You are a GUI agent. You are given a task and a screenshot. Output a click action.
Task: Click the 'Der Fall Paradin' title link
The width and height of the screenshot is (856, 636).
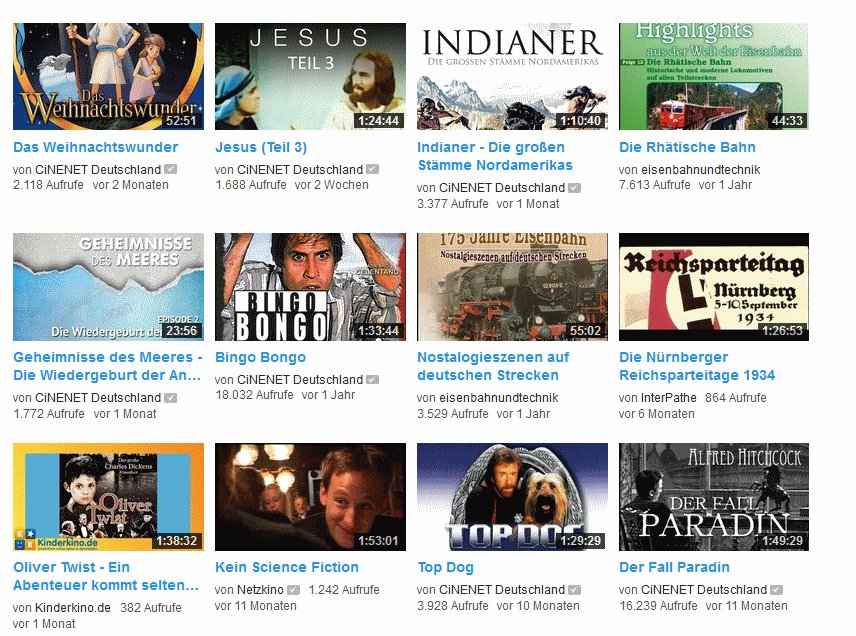tap(674, 567)
